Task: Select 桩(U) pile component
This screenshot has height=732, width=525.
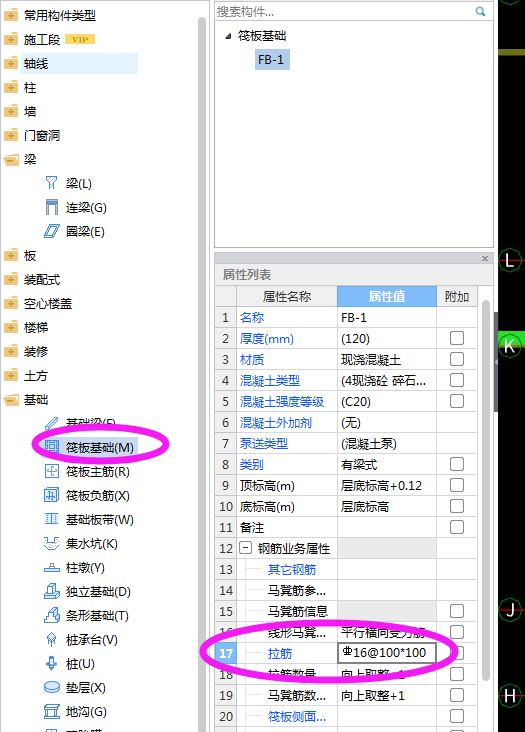Action: click(x=80, y=663)
